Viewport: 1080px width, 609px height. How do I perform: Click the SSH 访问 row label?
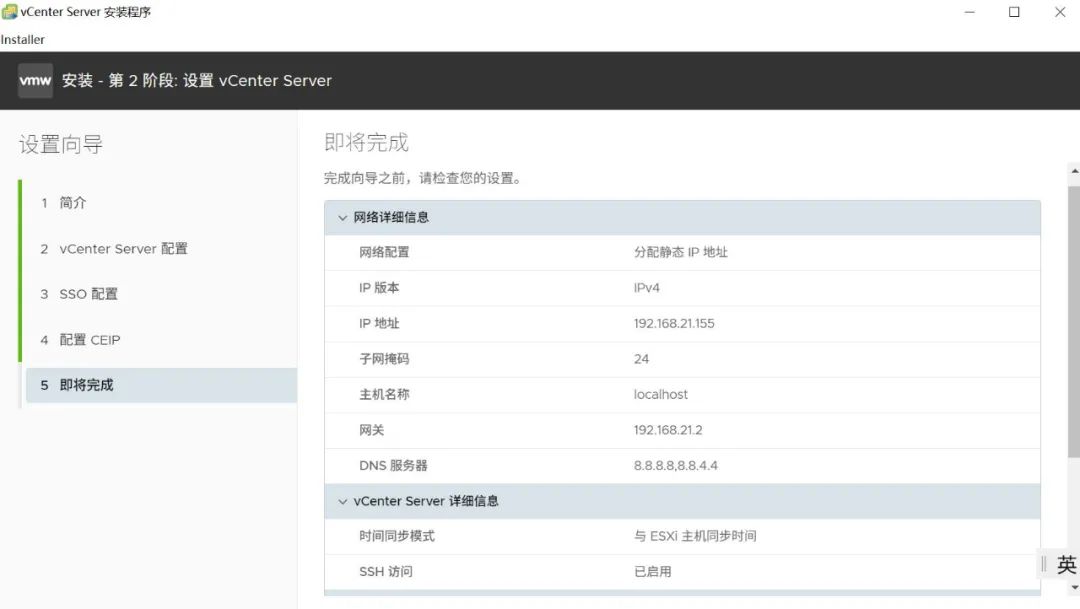pos(386,572)
